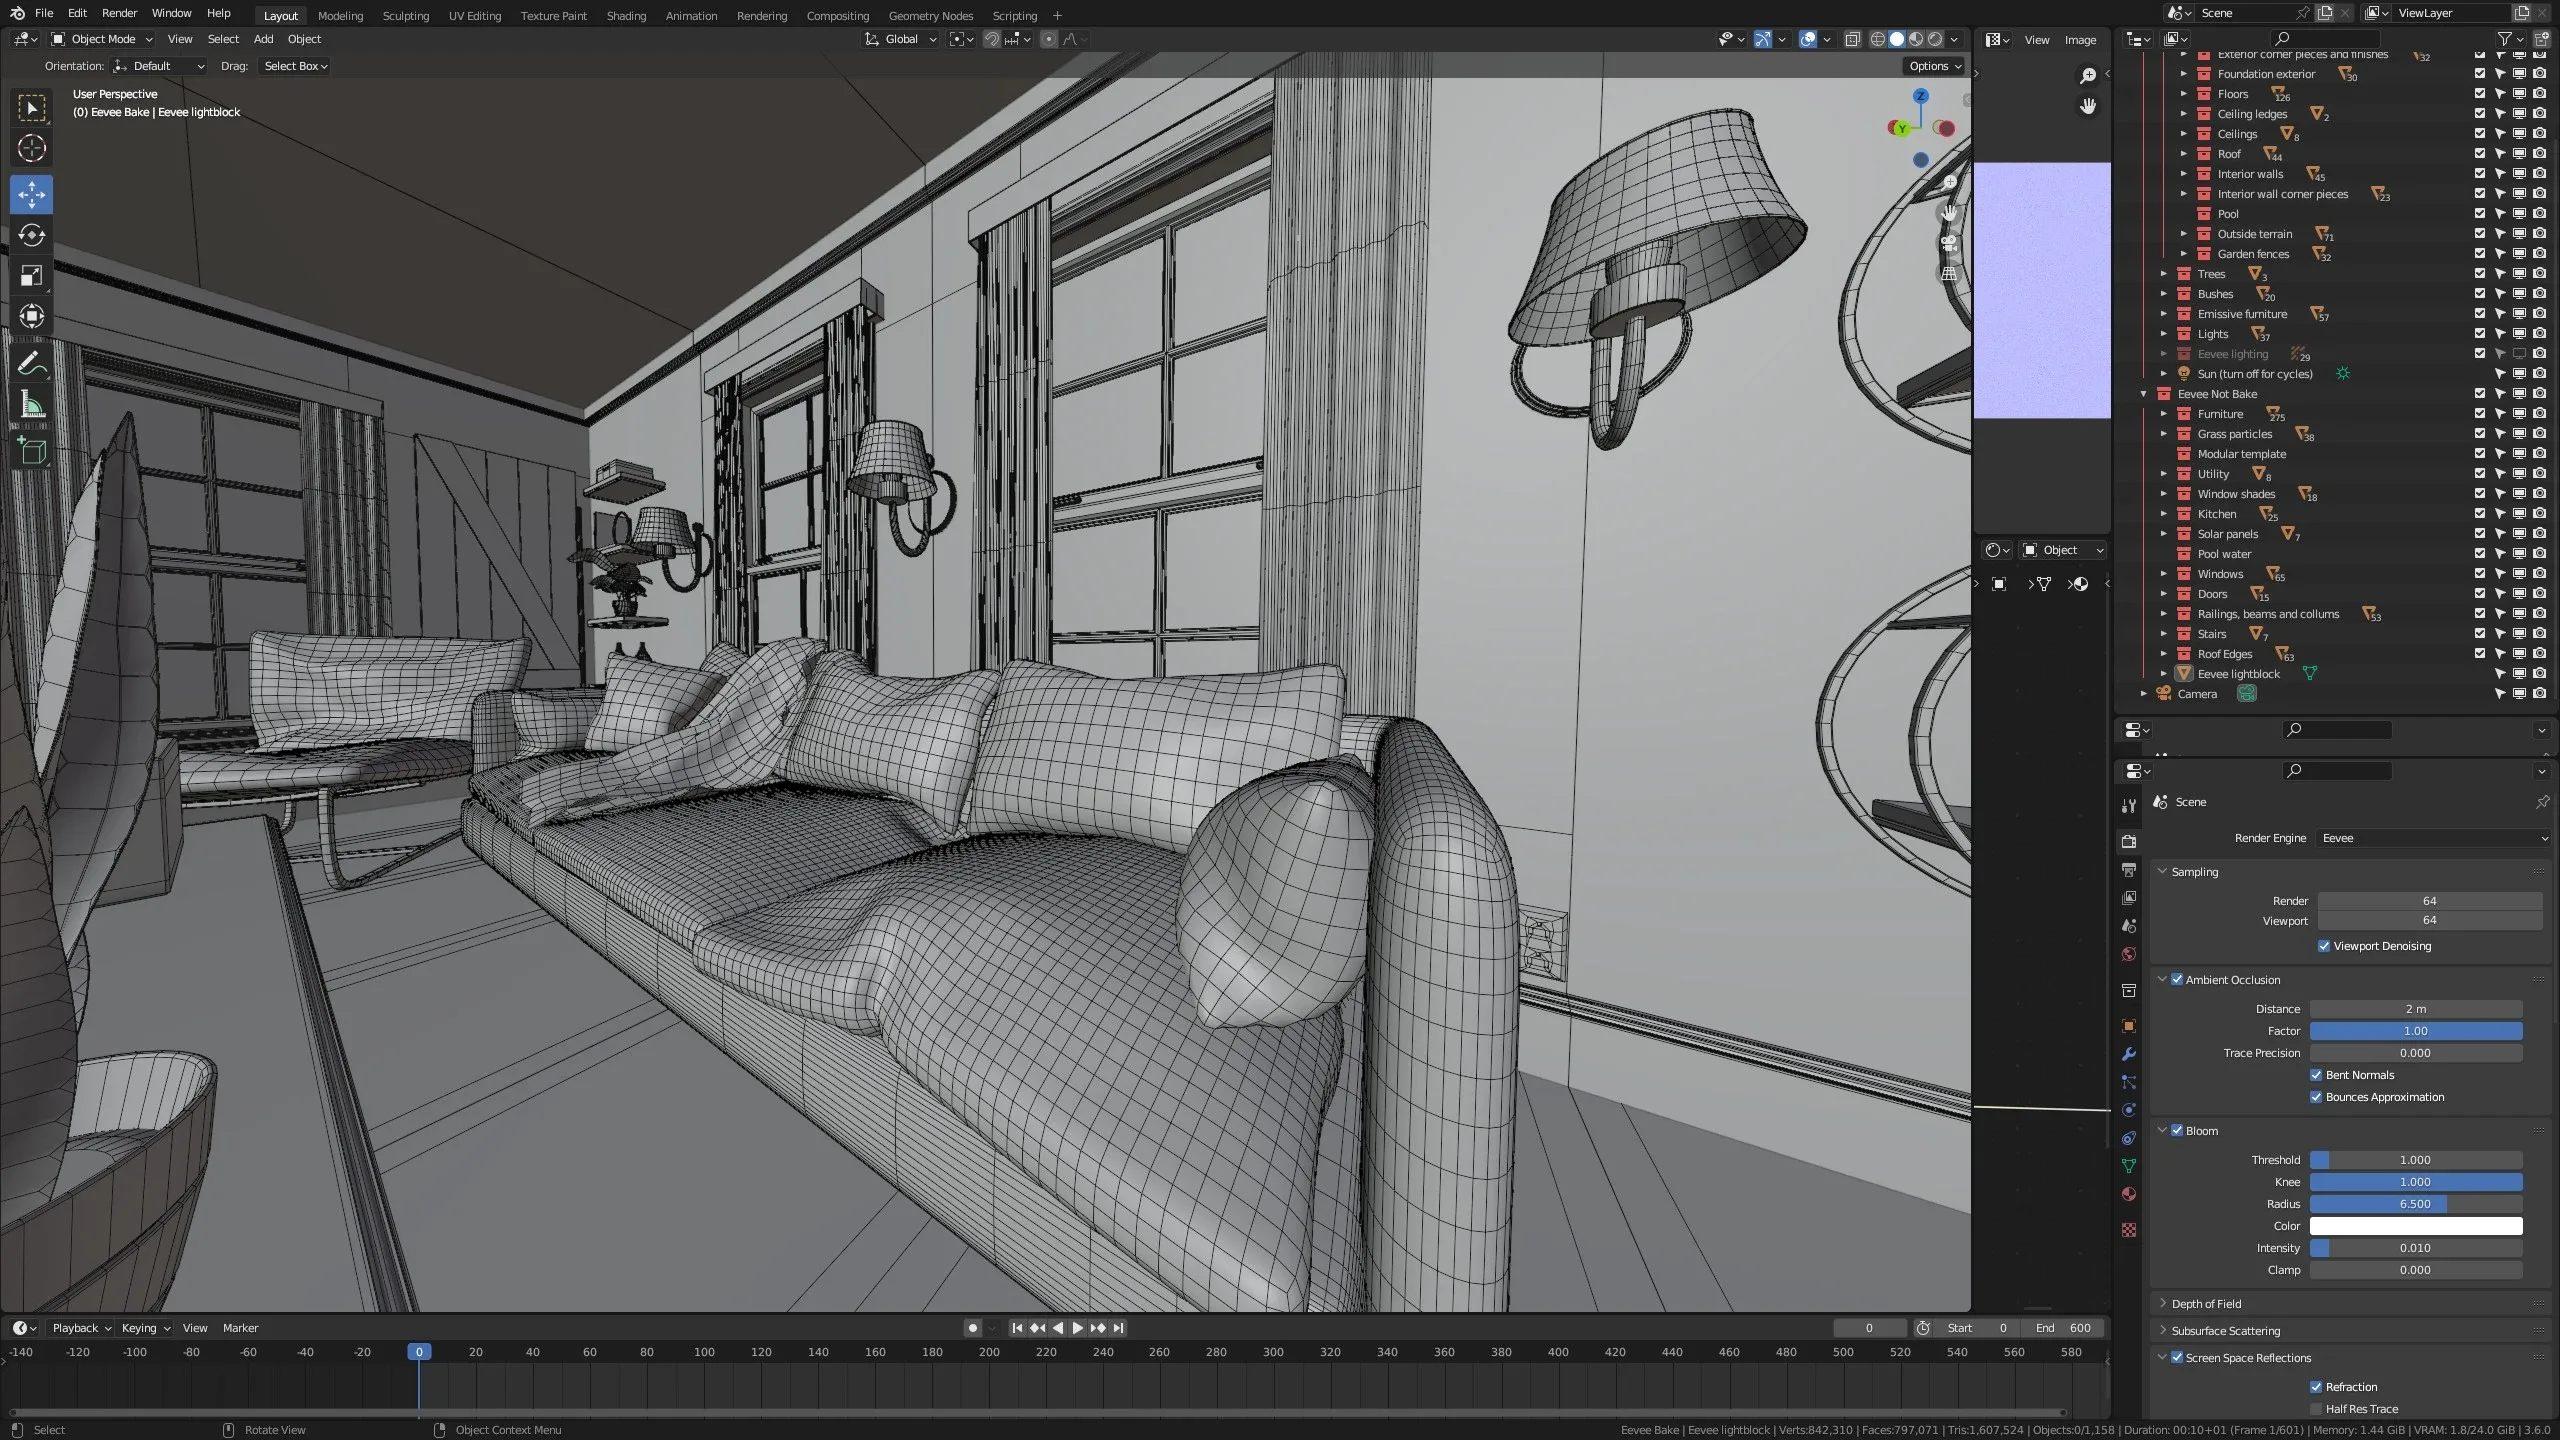This screenshot has height=1440, width=2560.
Task: Switch to wireframe viewport shading
Action: pyautogui.click(x=1877, y=39)
